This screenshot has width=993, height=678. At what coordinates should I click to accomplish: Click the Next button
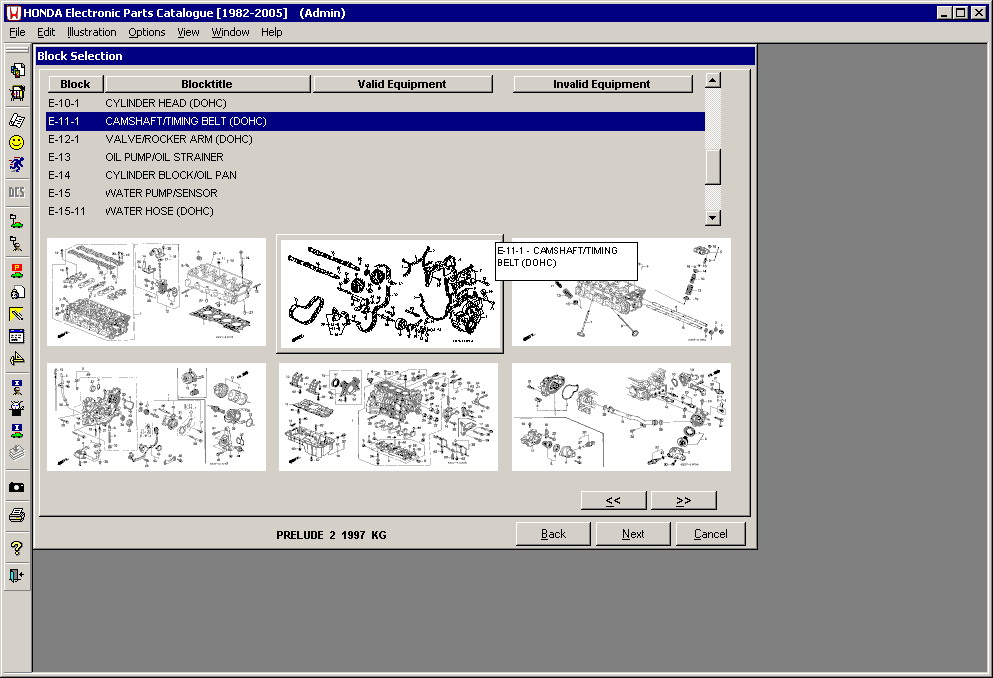click(x=633, y=534)
